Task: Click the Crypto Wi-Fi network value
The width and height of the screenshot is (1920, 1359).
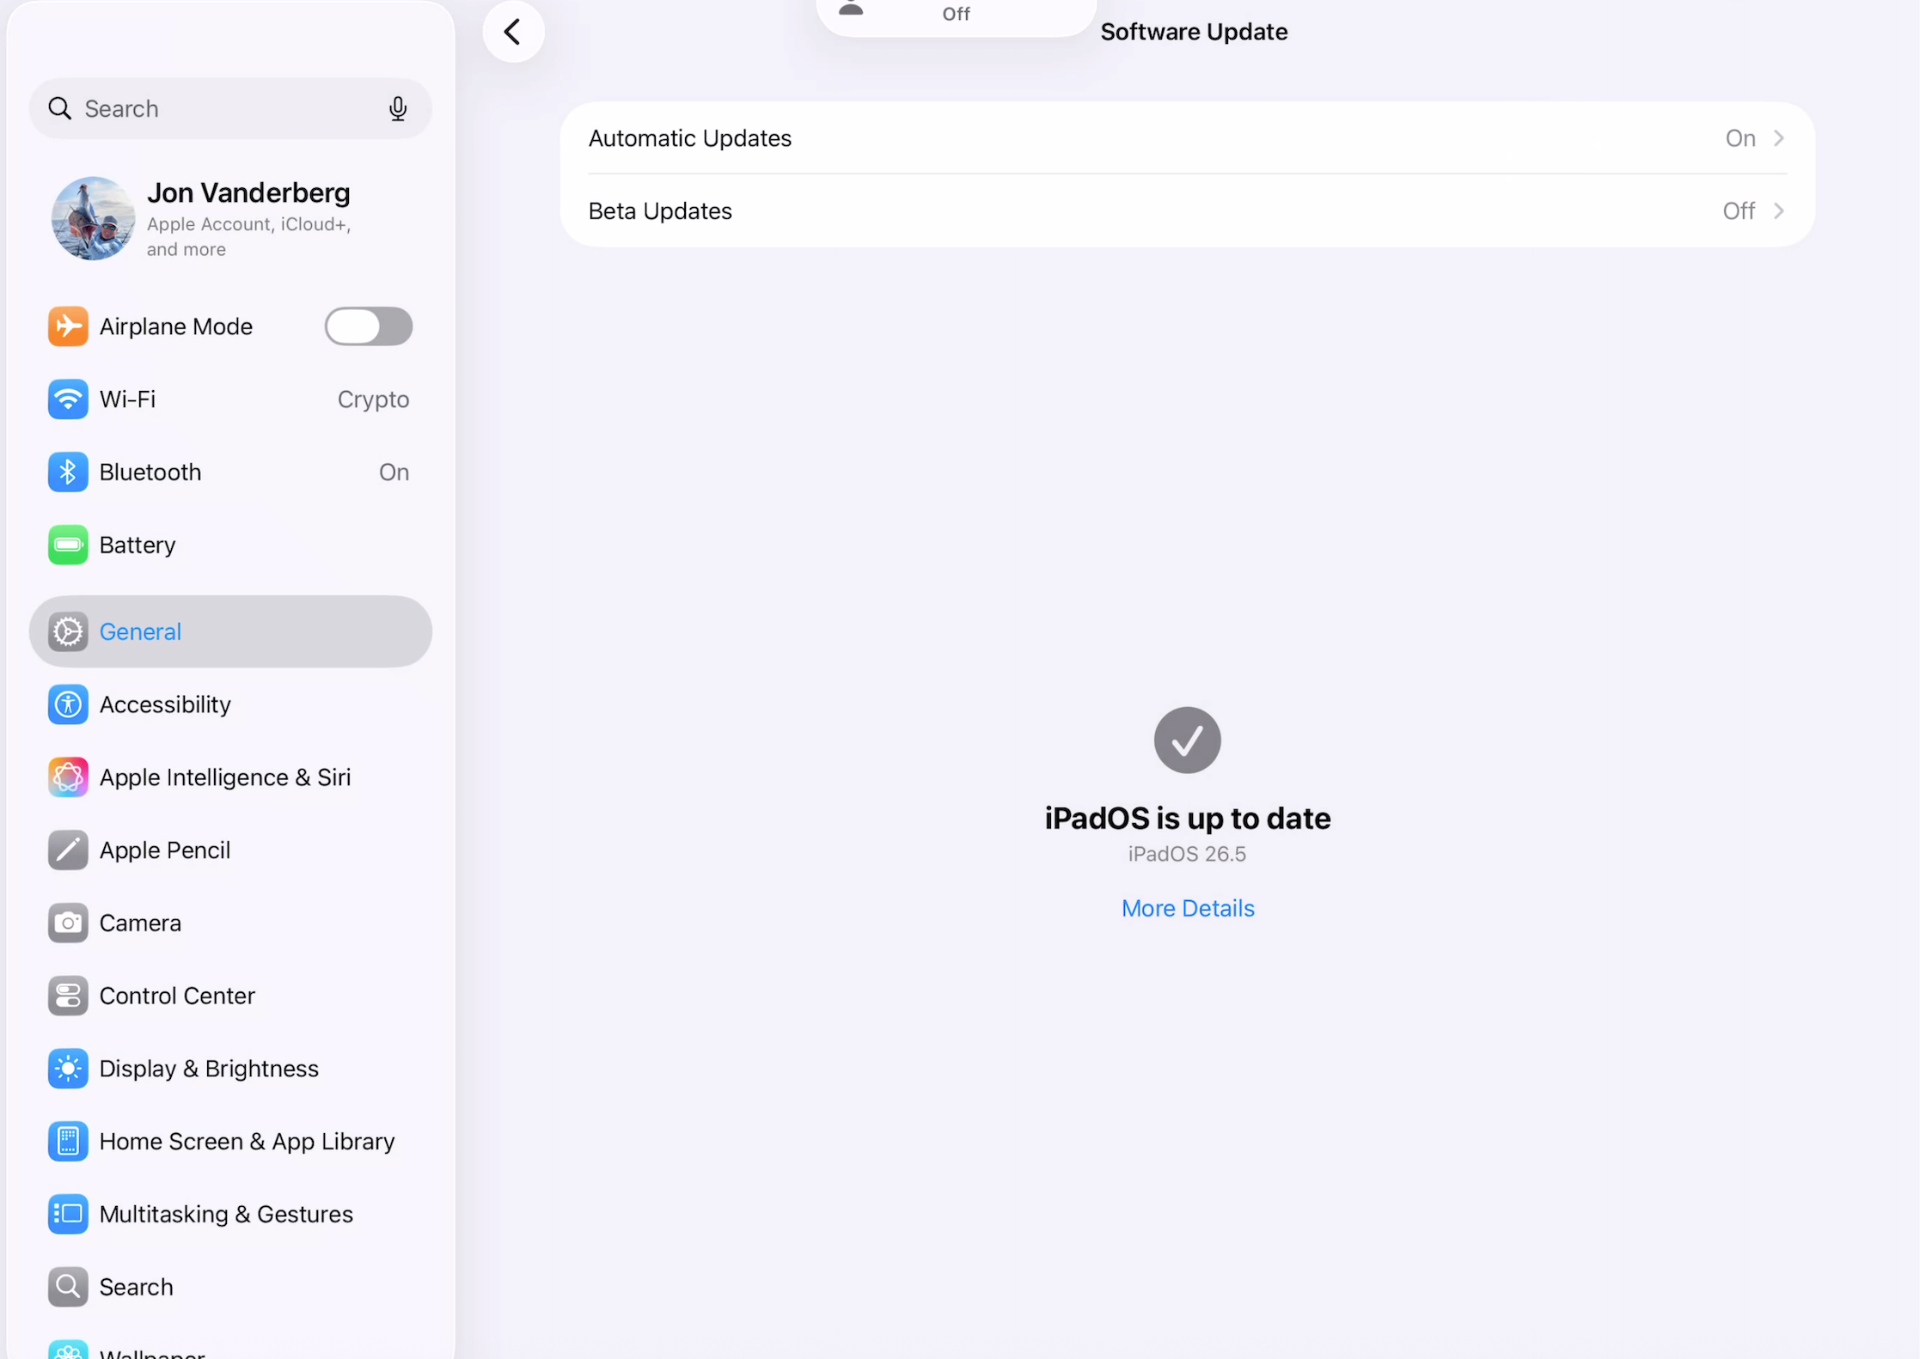Action: click(x=373, y=399)
